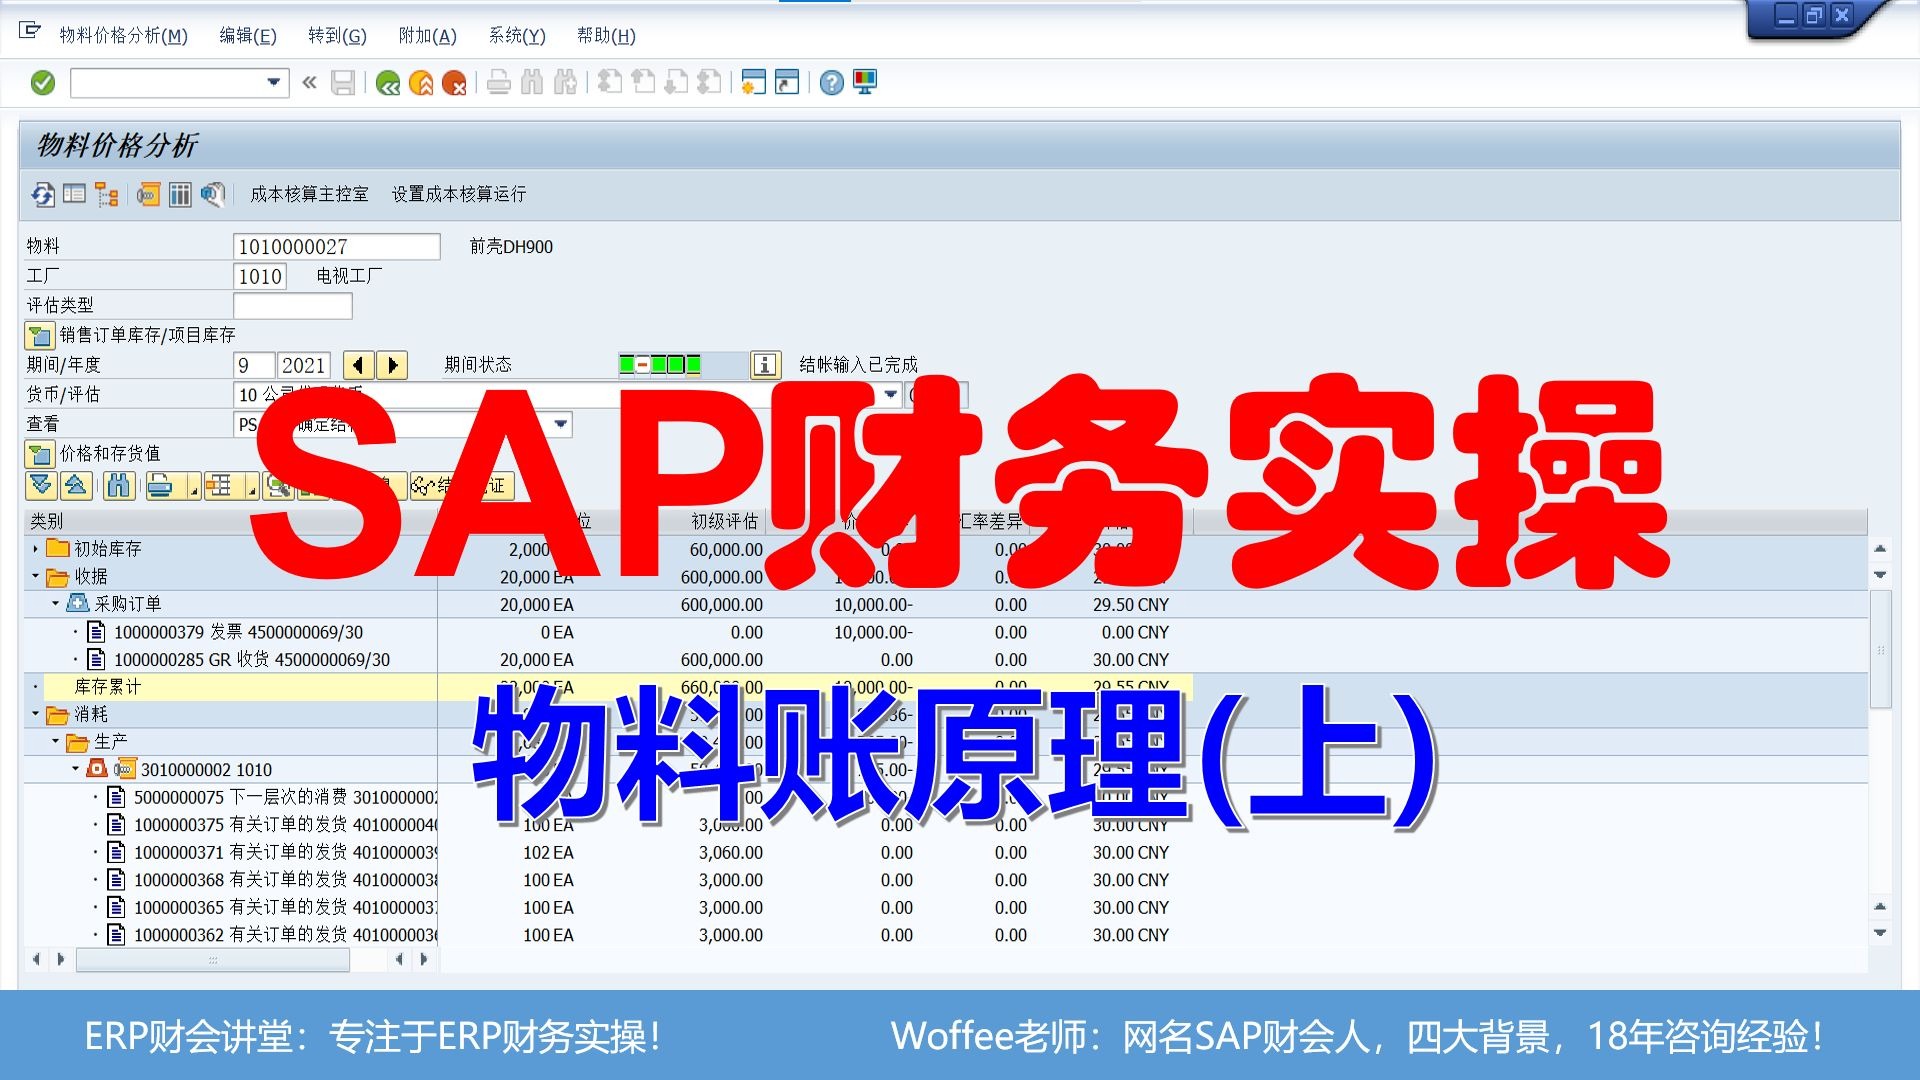Image resolution: width=1920 pixels, height=1080 pixels.
Task: Click the next period arrow button
Action: pos(392,364)
